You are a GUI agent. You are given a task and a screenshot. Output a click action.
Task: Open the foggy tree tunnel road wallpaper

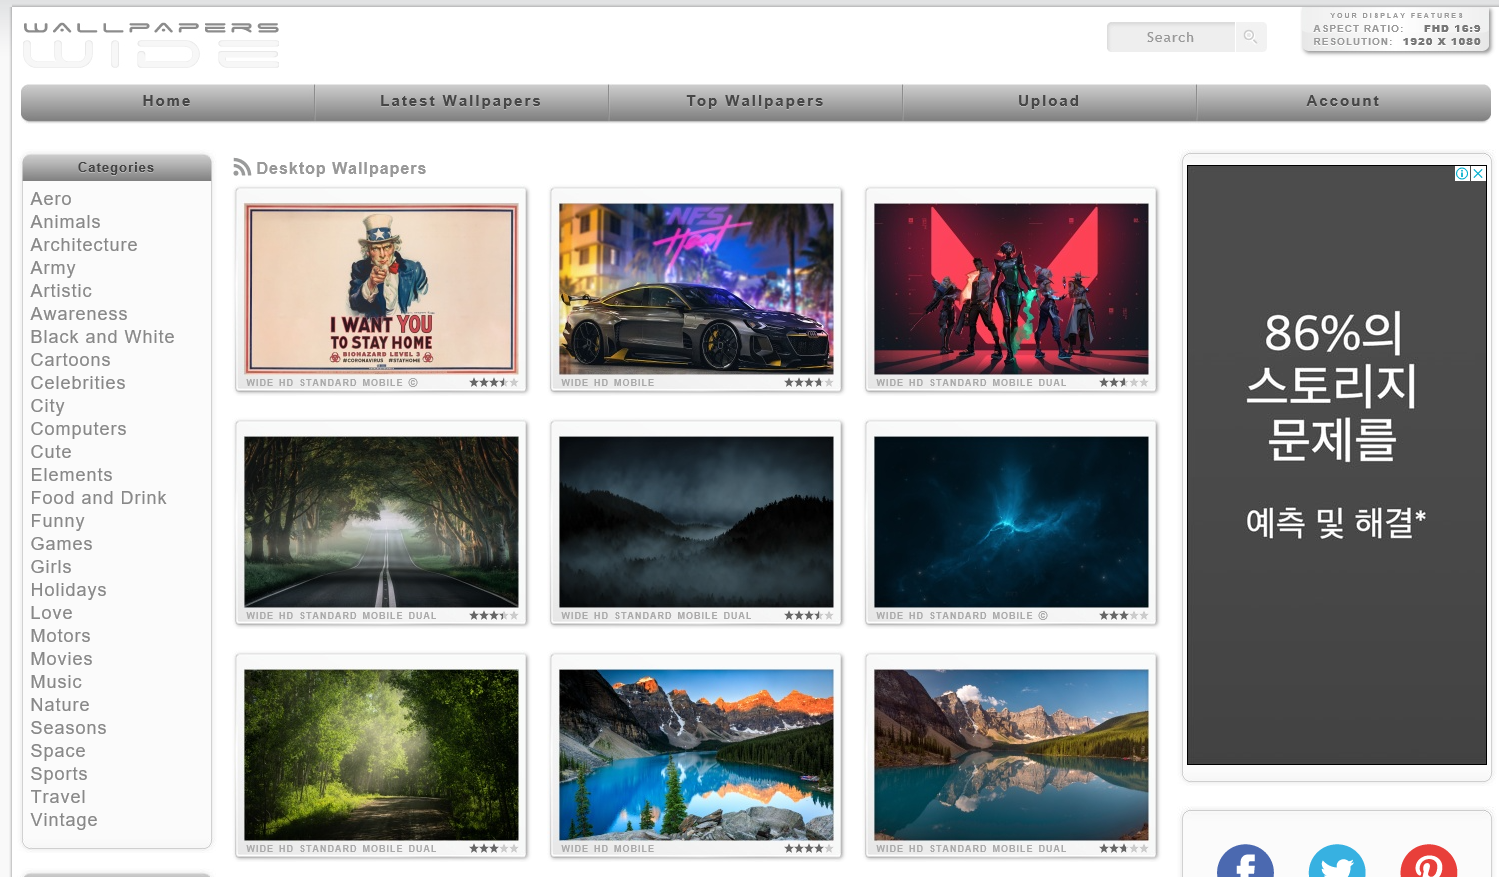click(x=381, y=522)
